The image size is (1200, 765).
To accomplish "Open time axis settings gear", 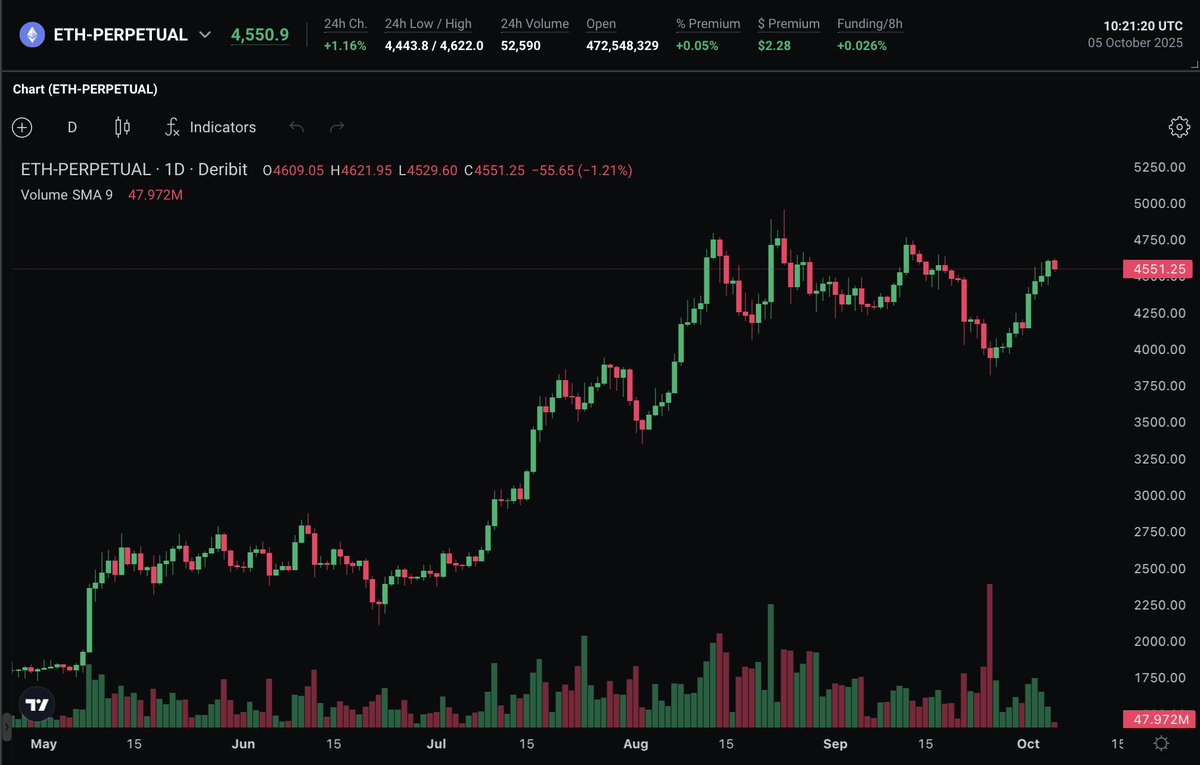I will pyautogui.click(x=1161, y=743).
